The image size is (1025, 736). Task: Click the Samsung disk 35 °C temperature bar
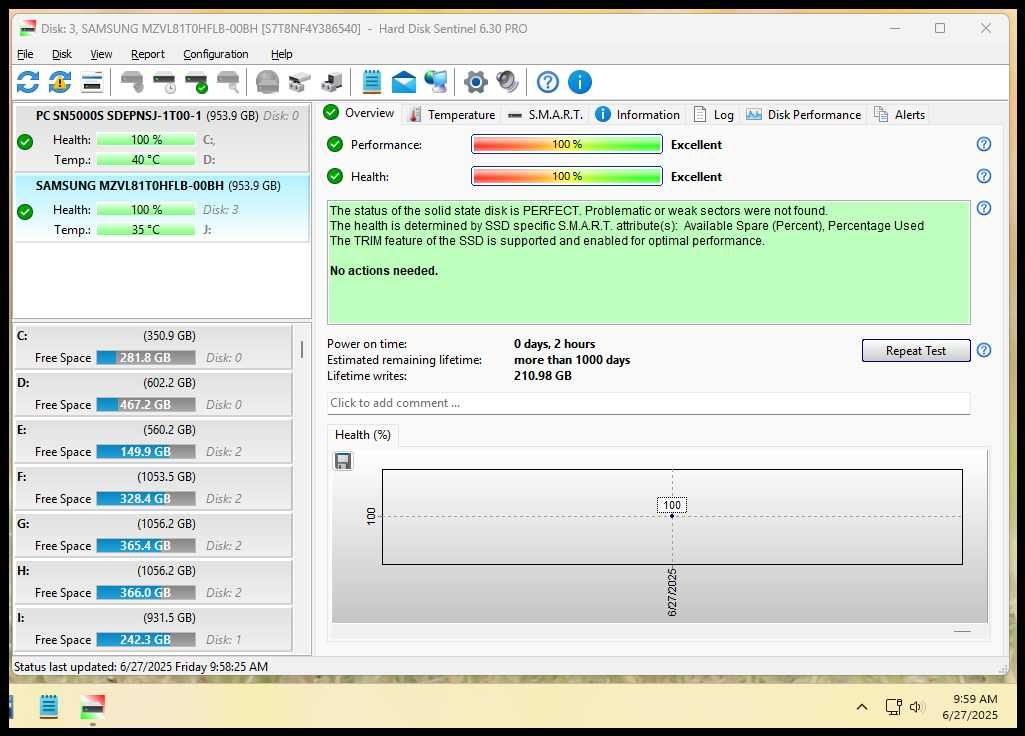[146, 230]
